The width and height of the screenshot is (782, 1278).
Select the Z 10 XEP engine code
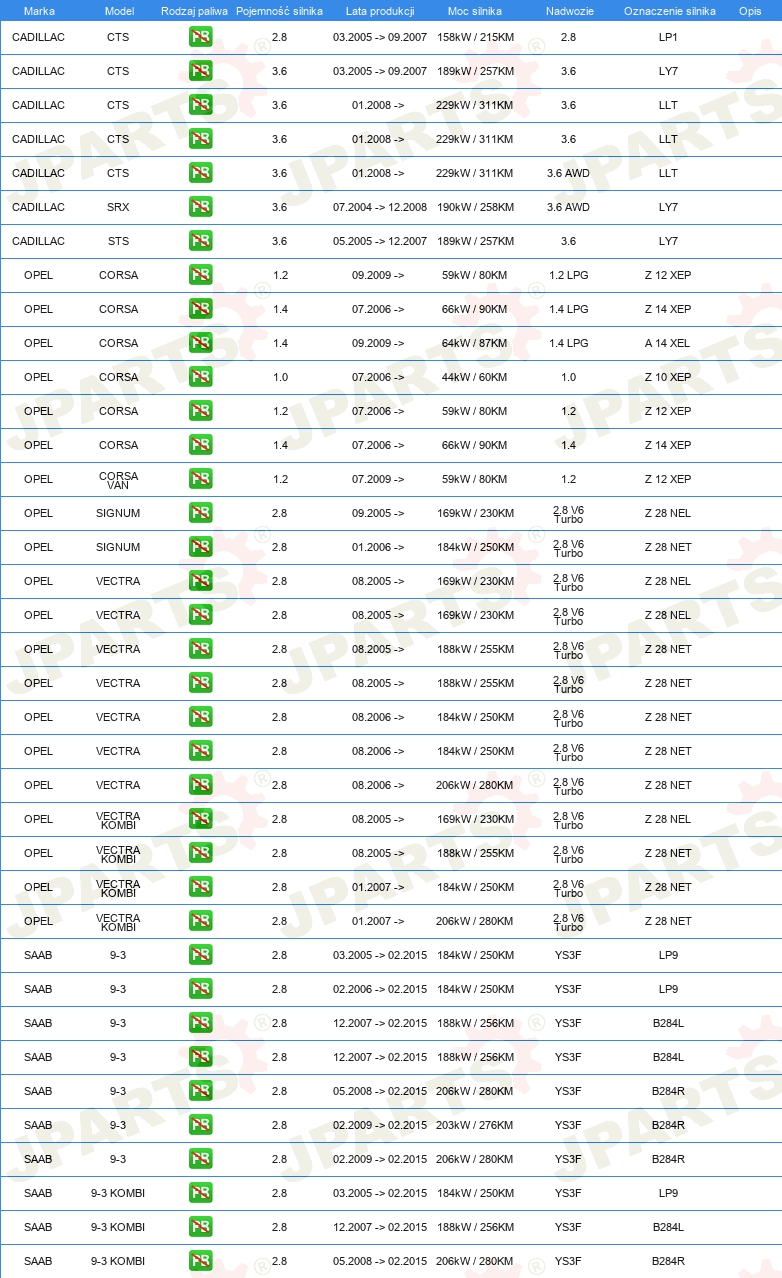click(x=668, y=377)
